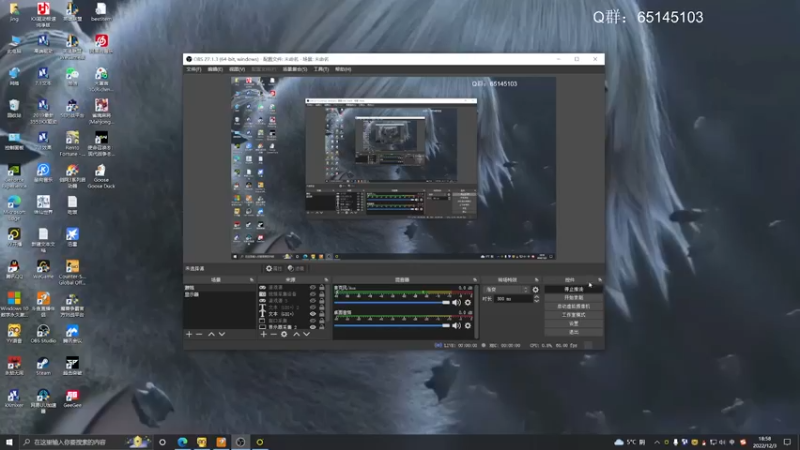Select the GeForce Experience desktop icon

point(14,176)
